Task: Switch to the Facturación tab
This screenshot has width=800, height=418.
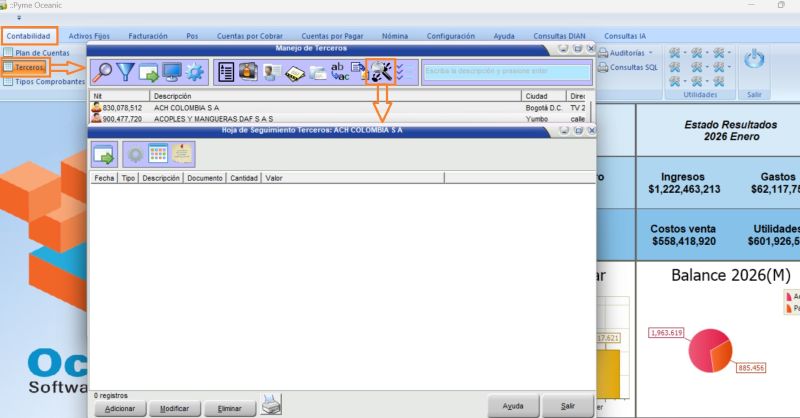Action: coord(148,36)
